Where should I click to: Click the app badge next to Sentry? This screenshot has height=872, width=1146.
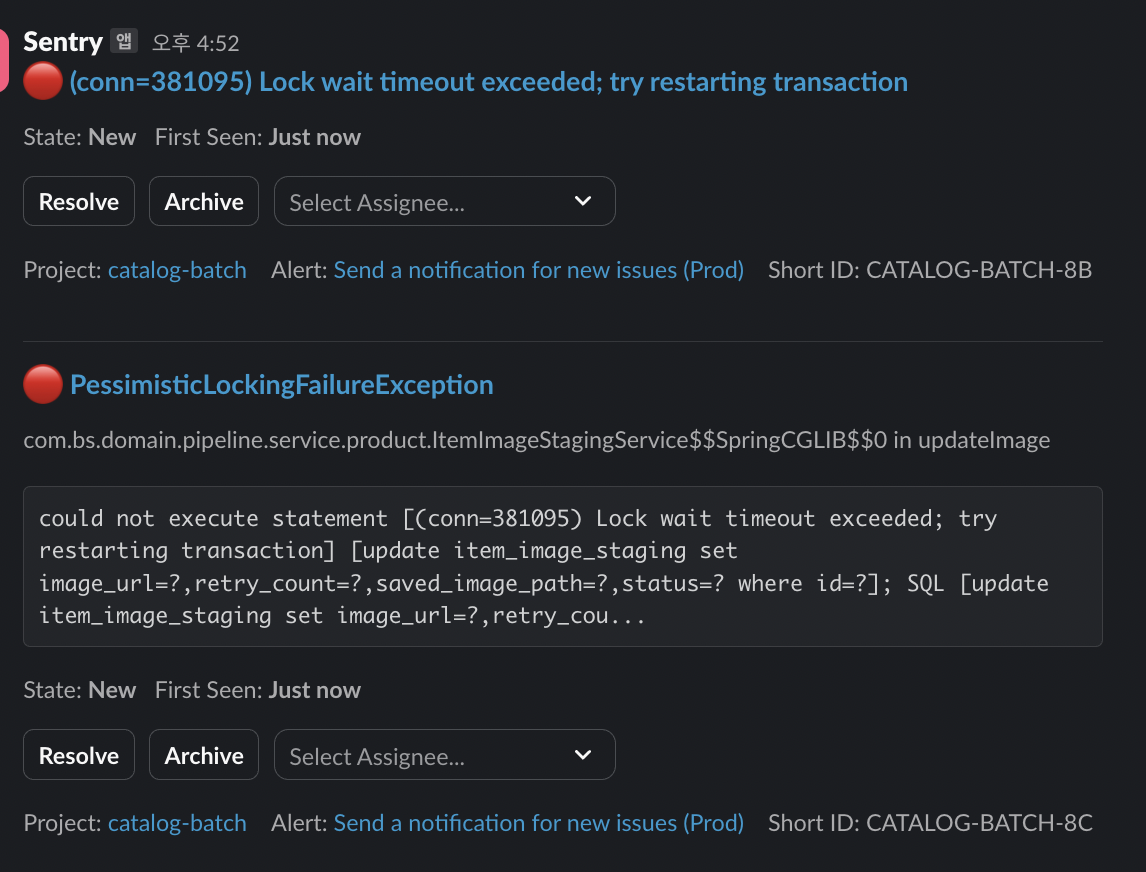(x=124, y=40)
